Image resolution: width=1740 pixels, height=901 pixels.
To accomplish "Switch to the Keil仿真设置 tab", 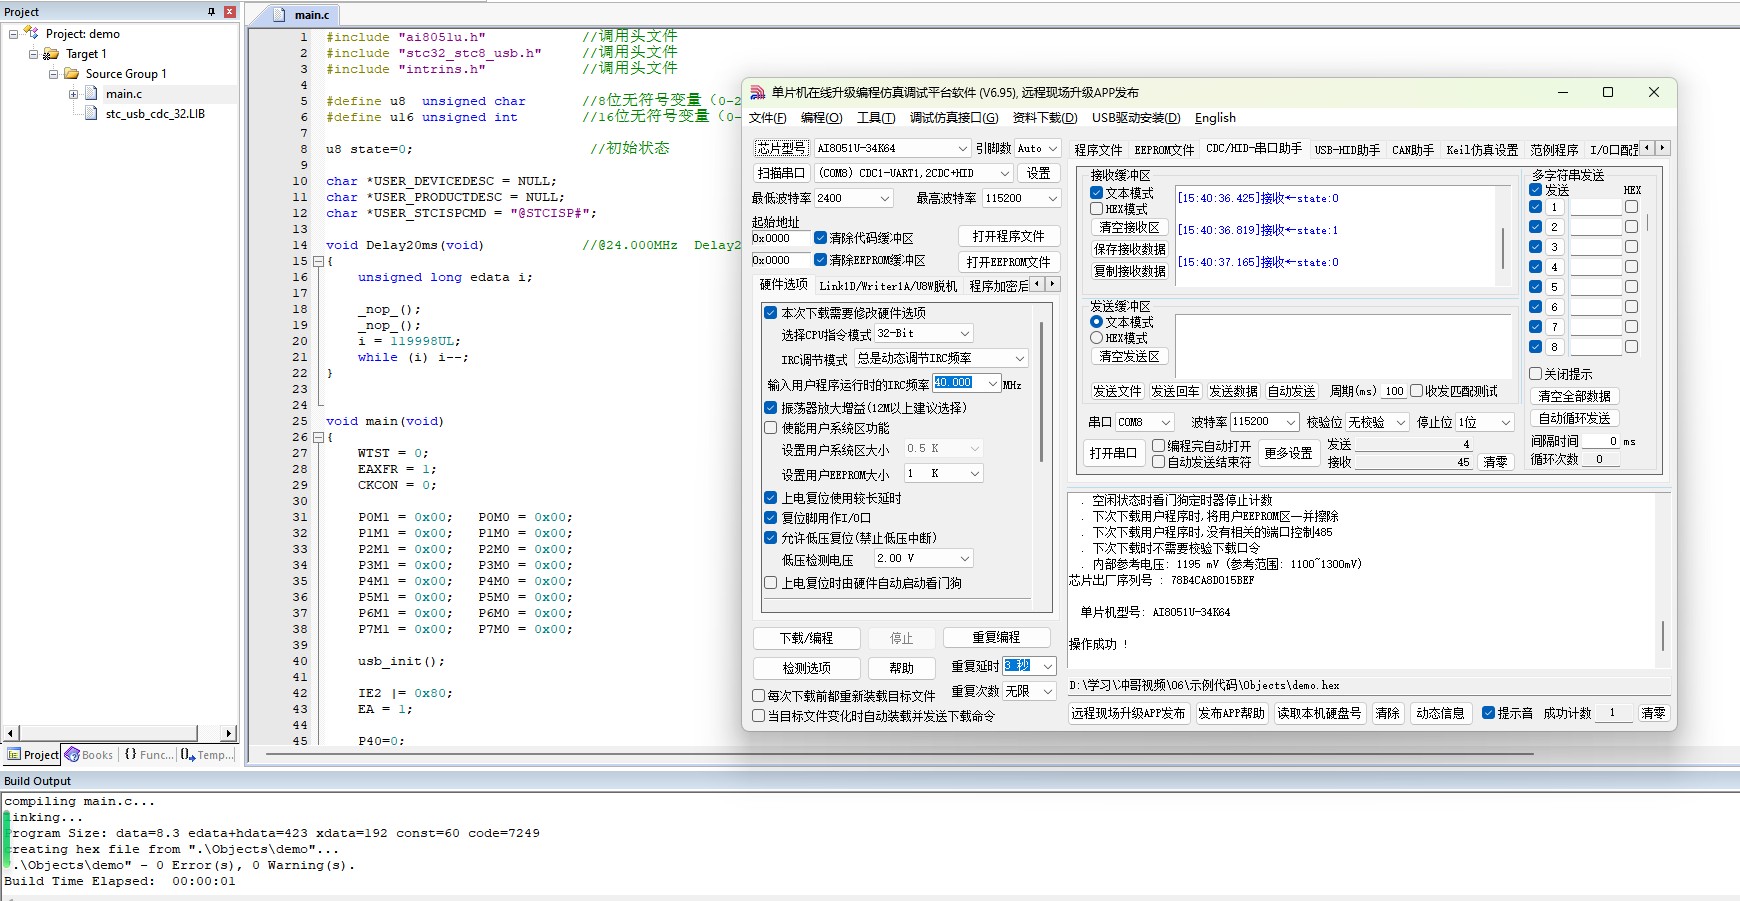I will click(x=1482, y=150).
